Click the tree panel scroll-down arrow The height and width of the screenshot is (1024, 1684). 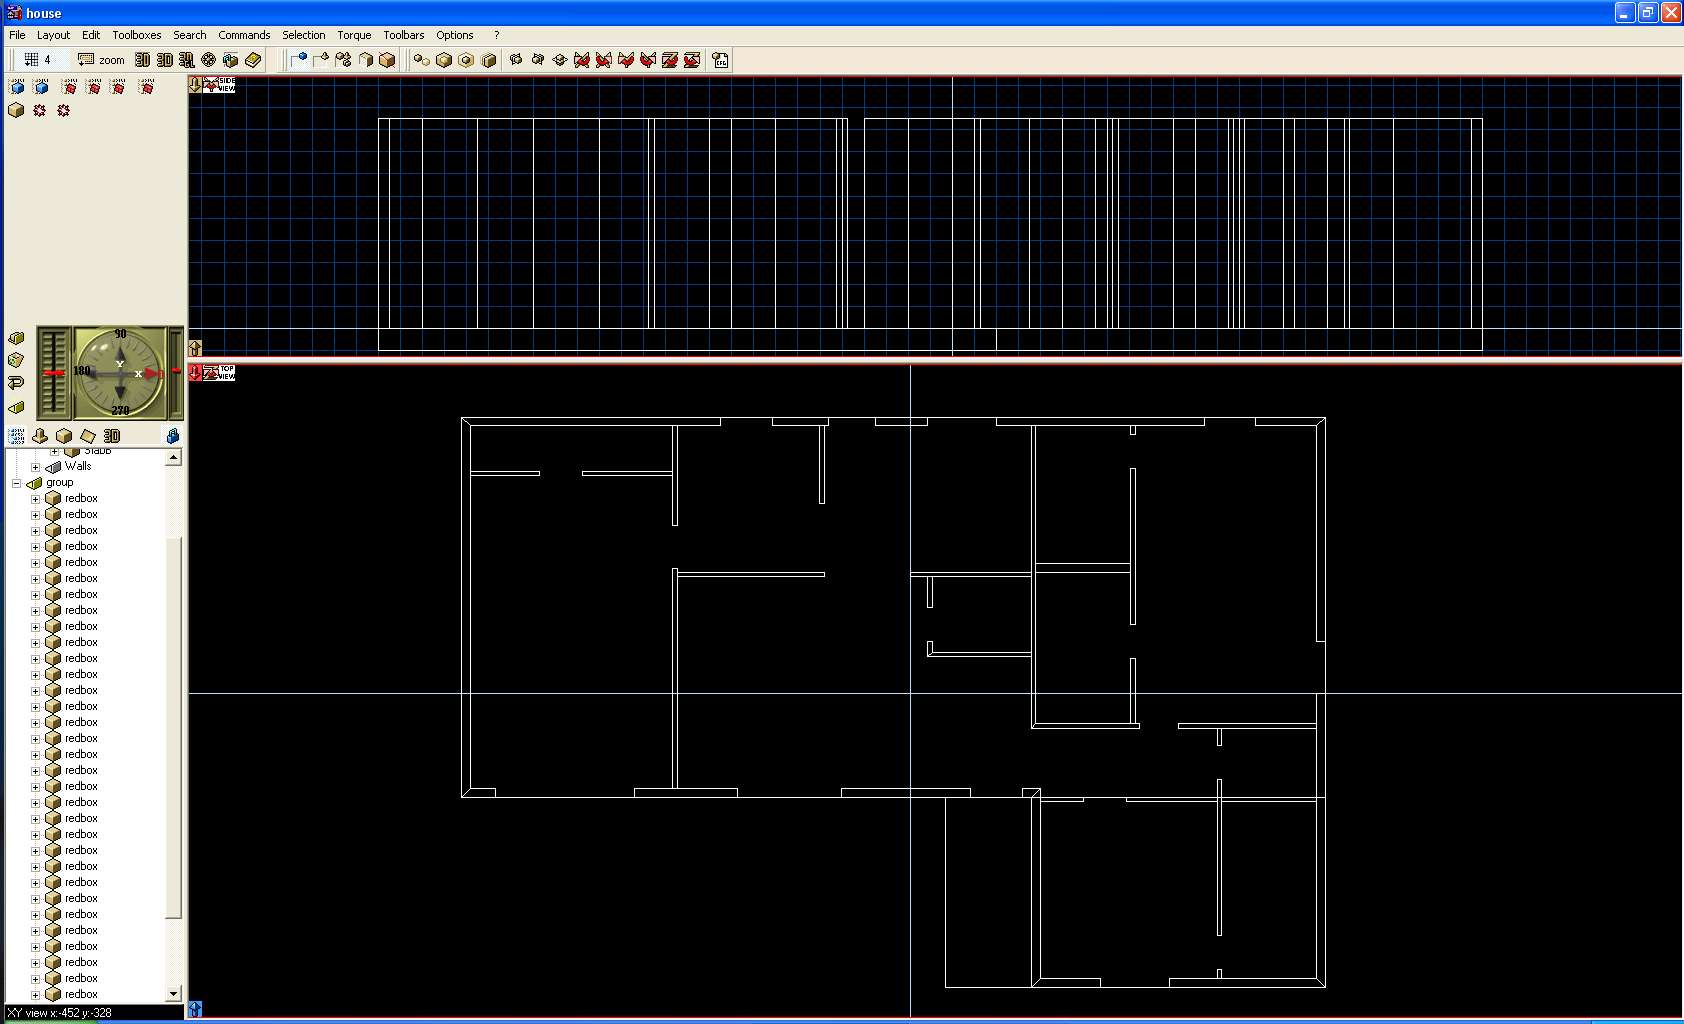click(173, 993)
